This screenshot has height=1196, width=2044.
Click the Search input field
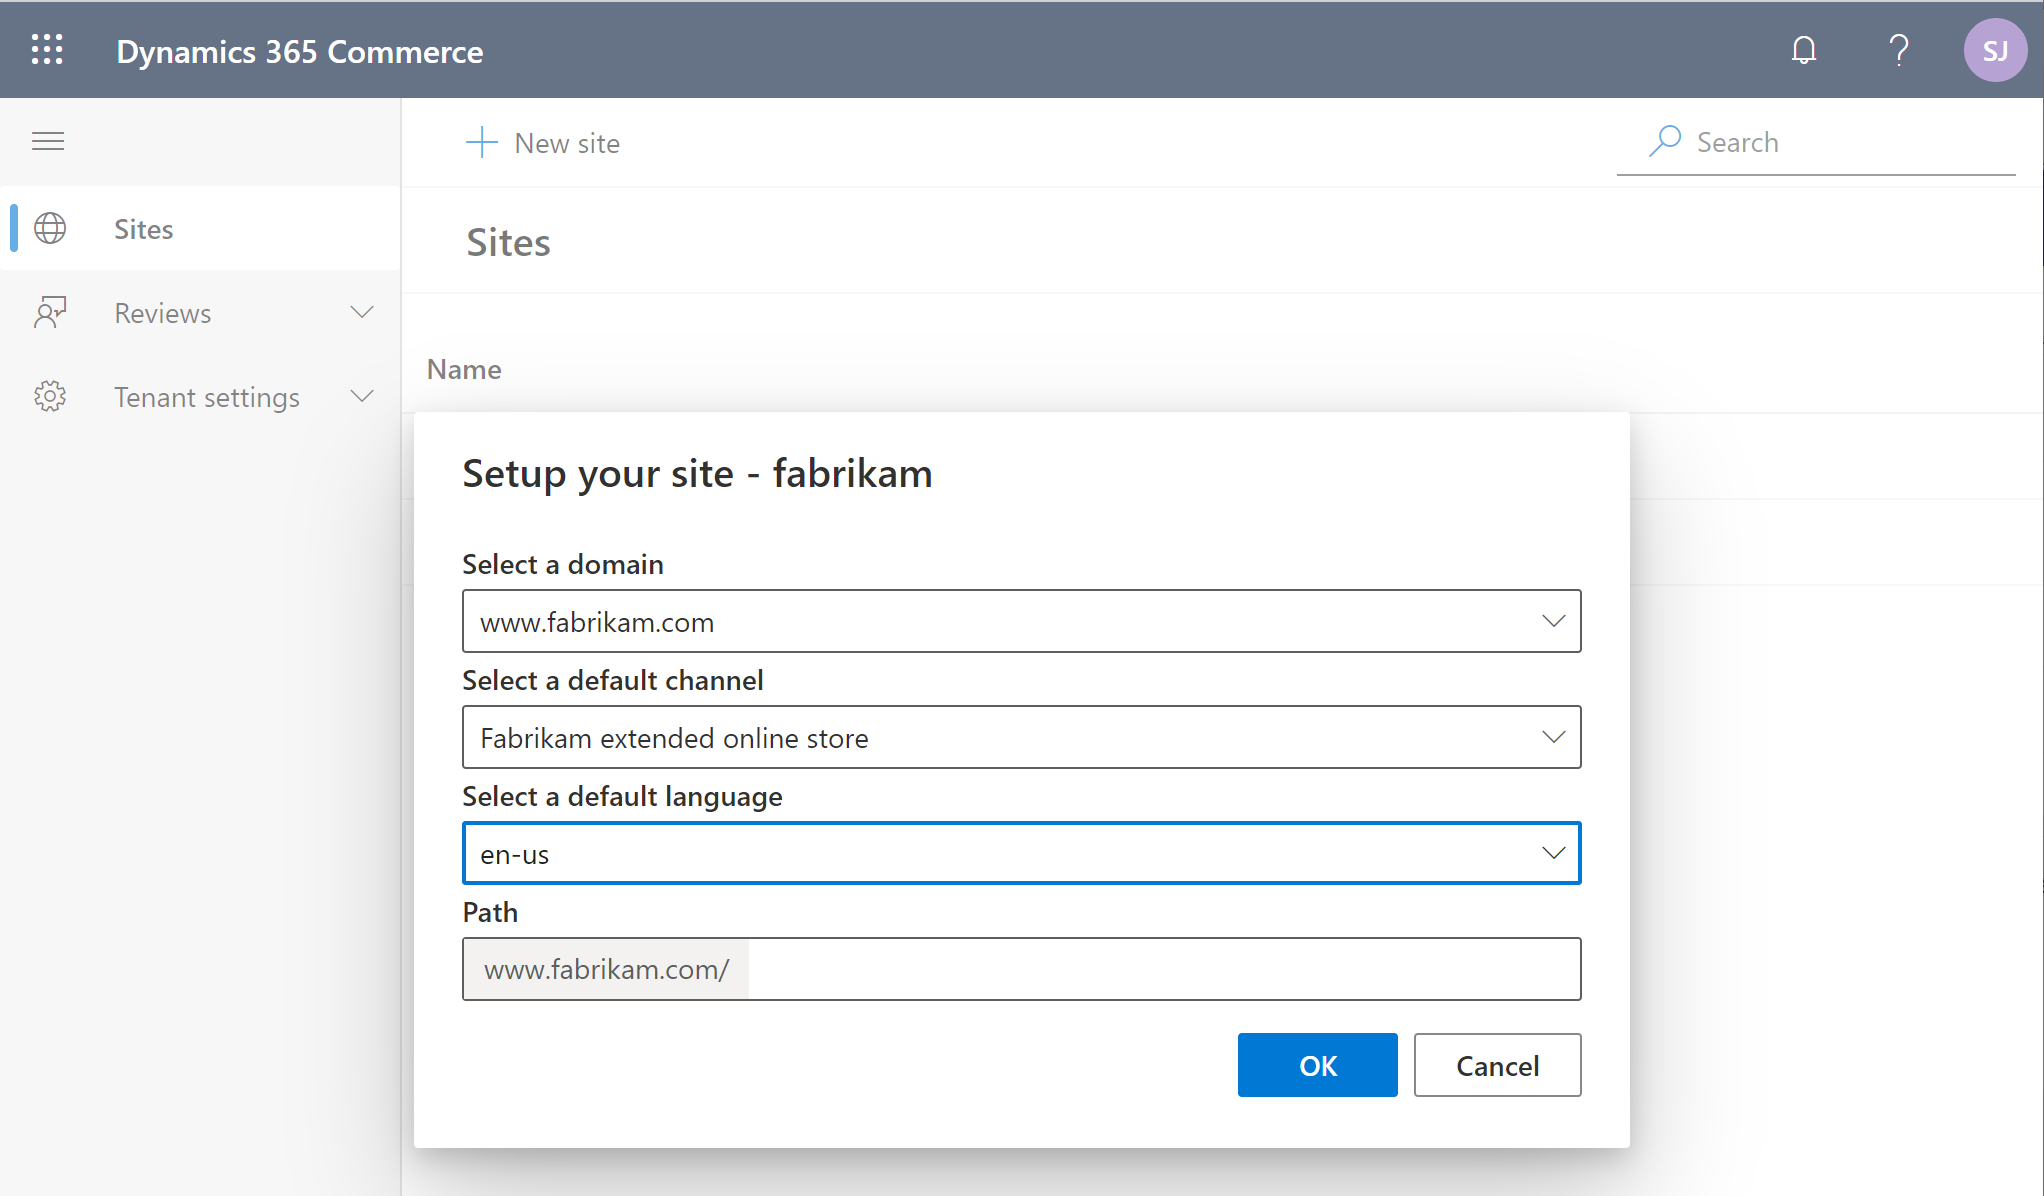pyautogui.click(x=1836, y=140)
